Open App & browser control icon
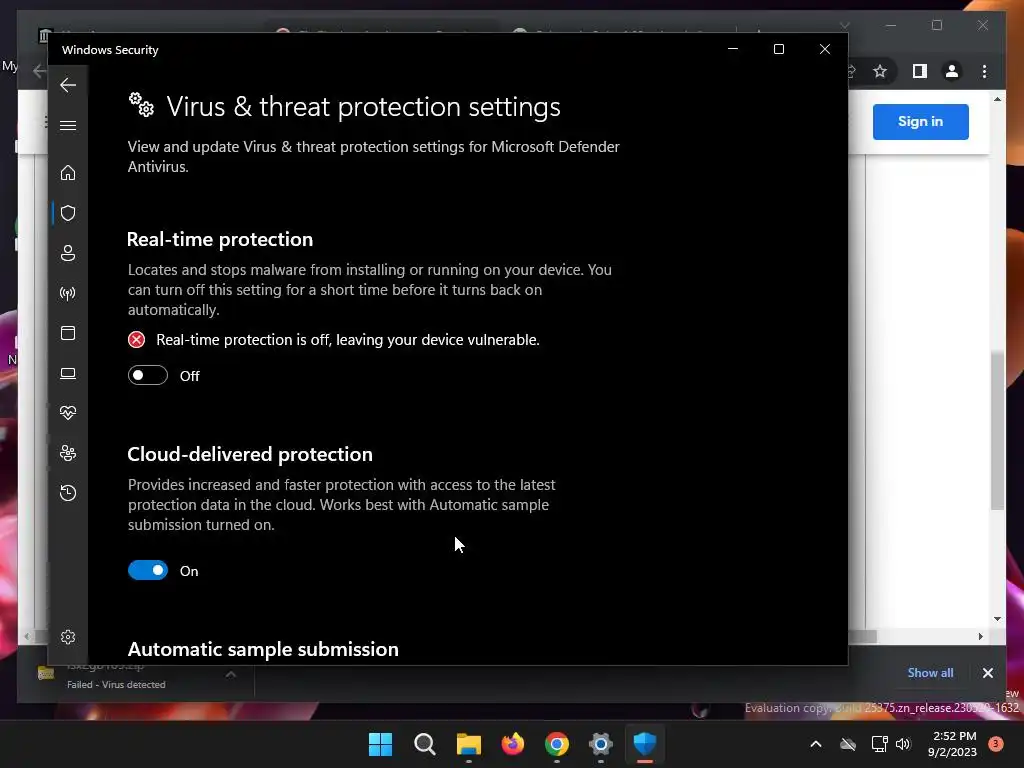The width and height of the screenshot is (1024, 768). point(68,333)
